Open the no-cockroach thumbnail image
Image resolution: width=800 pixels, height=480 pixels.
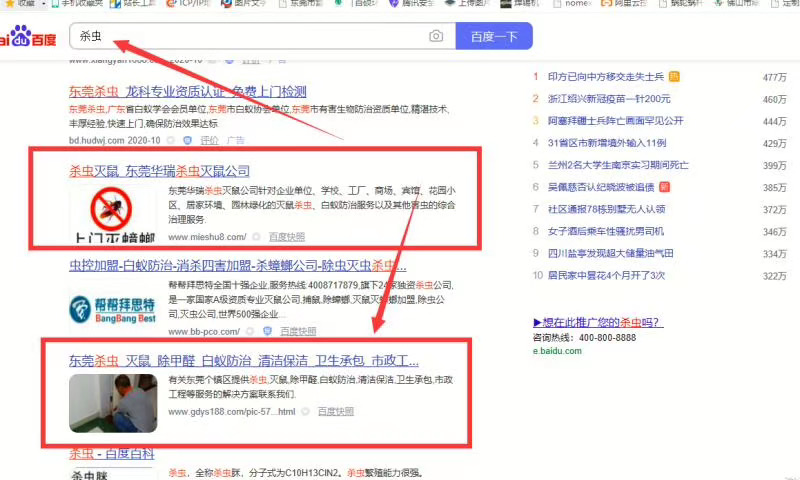[113, 212]
